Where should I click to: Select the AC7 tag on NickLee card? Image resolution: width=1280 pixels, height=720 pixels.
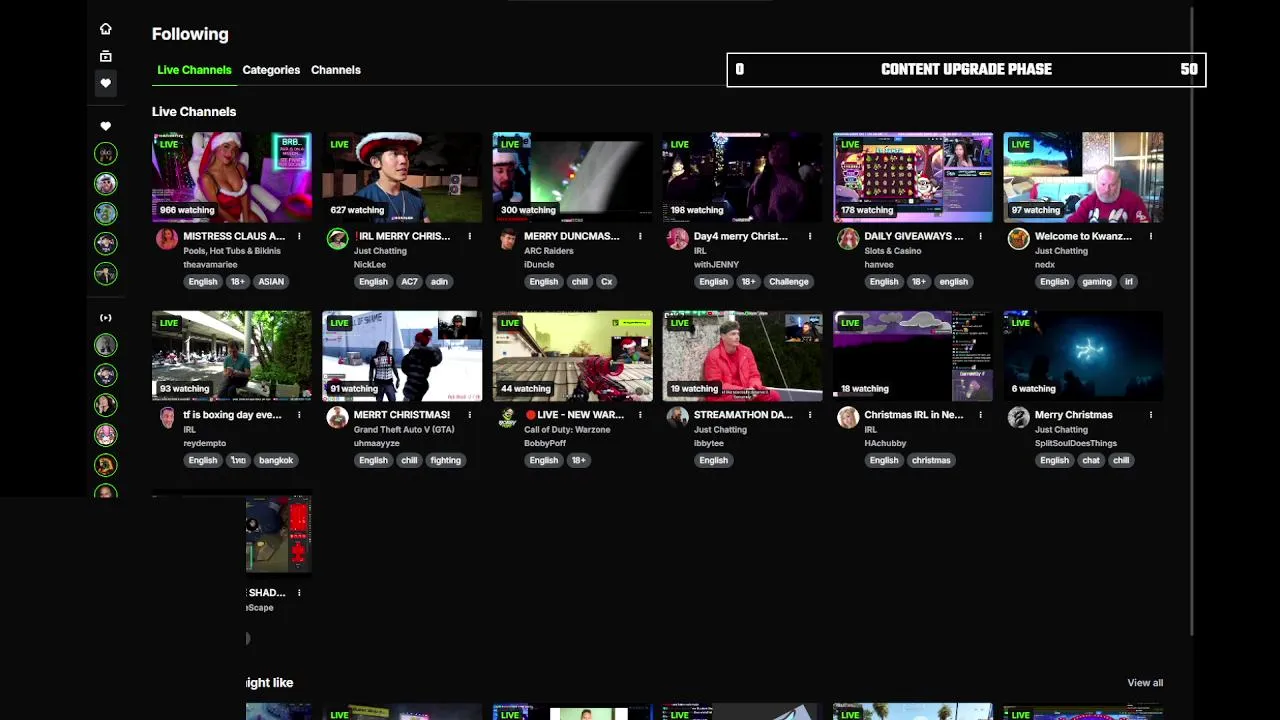409,282
